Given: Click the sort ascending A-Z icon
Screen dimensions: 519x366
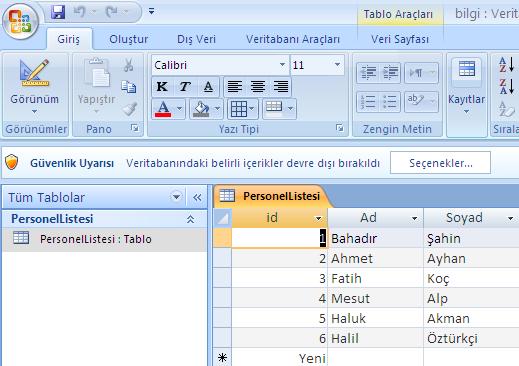Looking at the screenshot, I should (x=506, y=65).
